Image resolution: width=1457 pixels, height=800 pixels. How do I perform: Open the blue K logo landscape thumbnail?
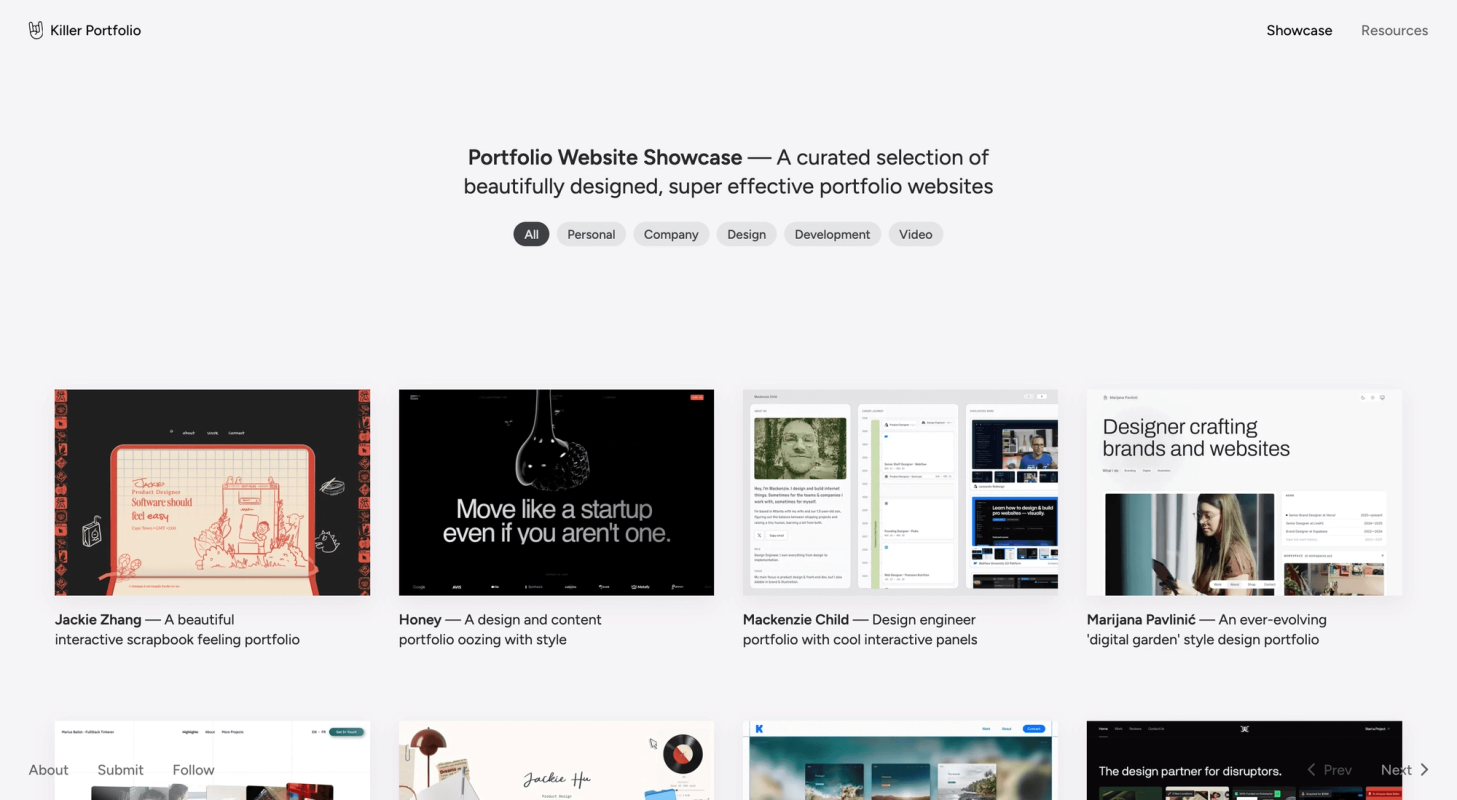tap(900, 760)
